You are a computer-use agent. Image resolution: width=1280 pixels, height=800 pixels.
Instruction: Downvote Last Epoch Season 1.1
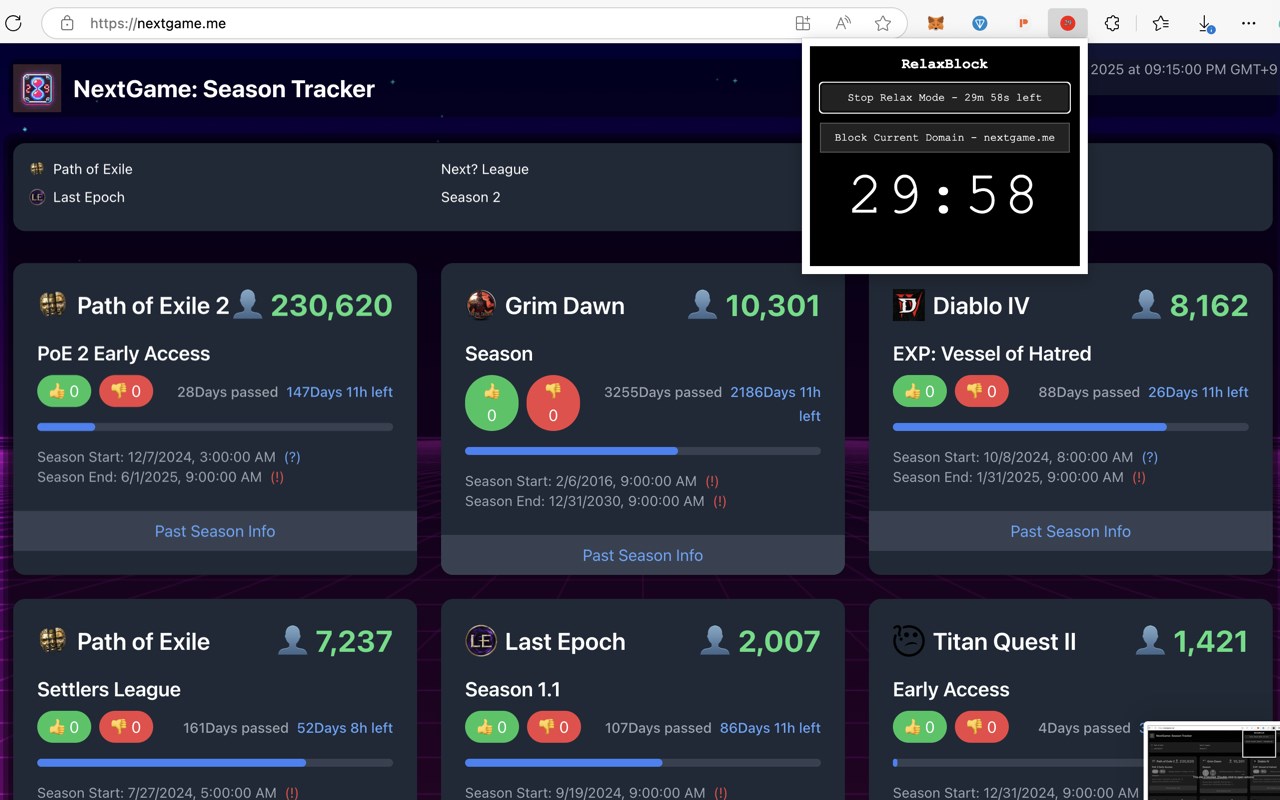tap(554, 727)
